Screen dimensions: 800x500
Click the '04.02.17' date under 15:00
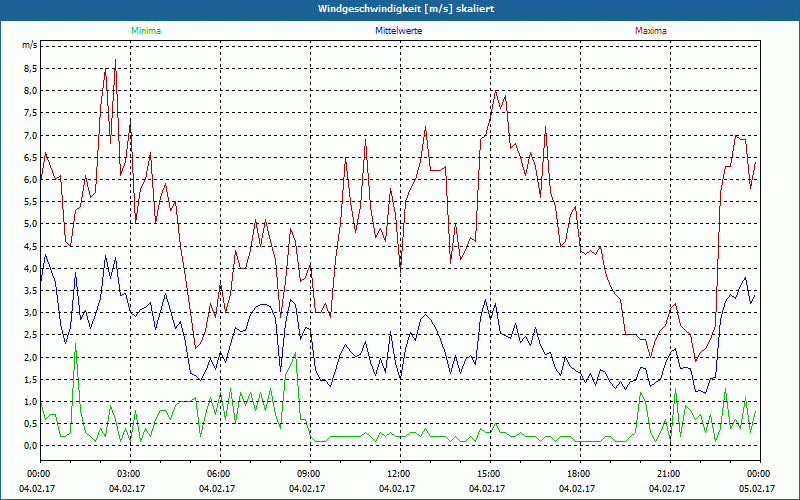pyautogui.click(x=487, y=489)
